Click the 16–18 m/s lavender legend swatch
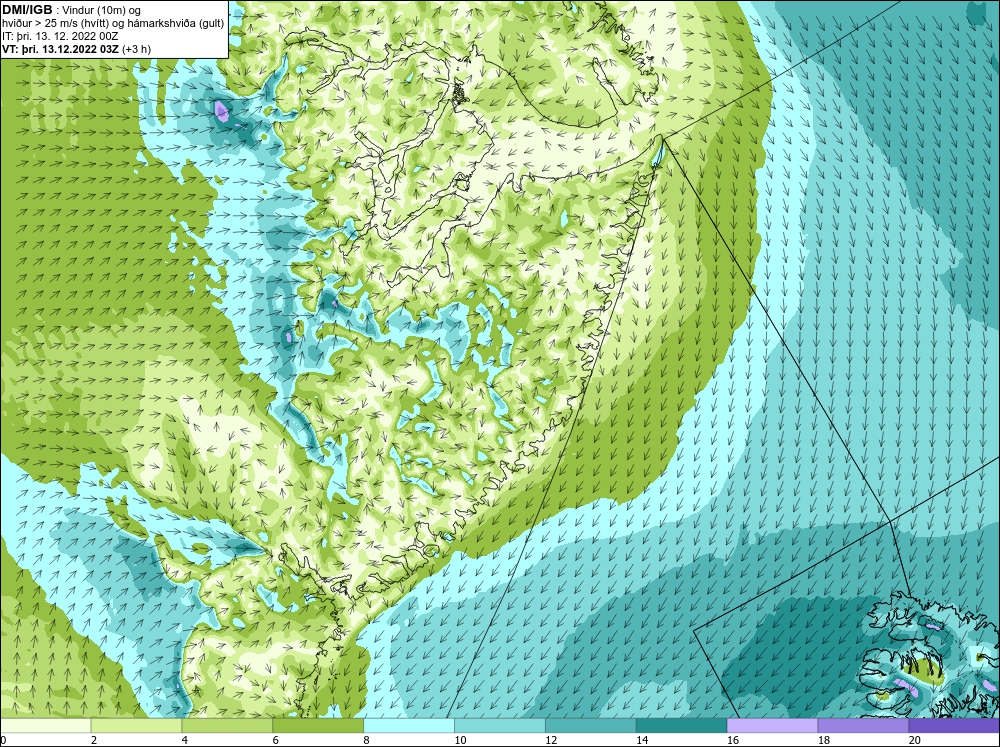The width and height of the screenshot is (1000, 747). click(772, 725)
